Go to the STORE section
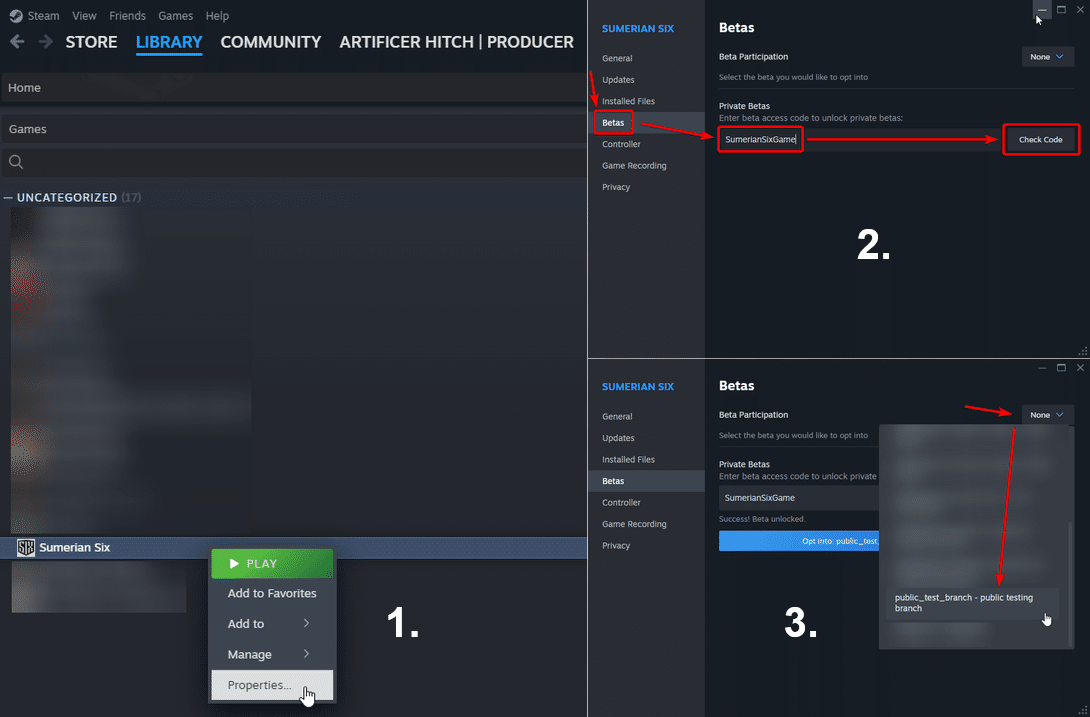The width and height of the screenshot is (1090, 717). coord(91,42)
